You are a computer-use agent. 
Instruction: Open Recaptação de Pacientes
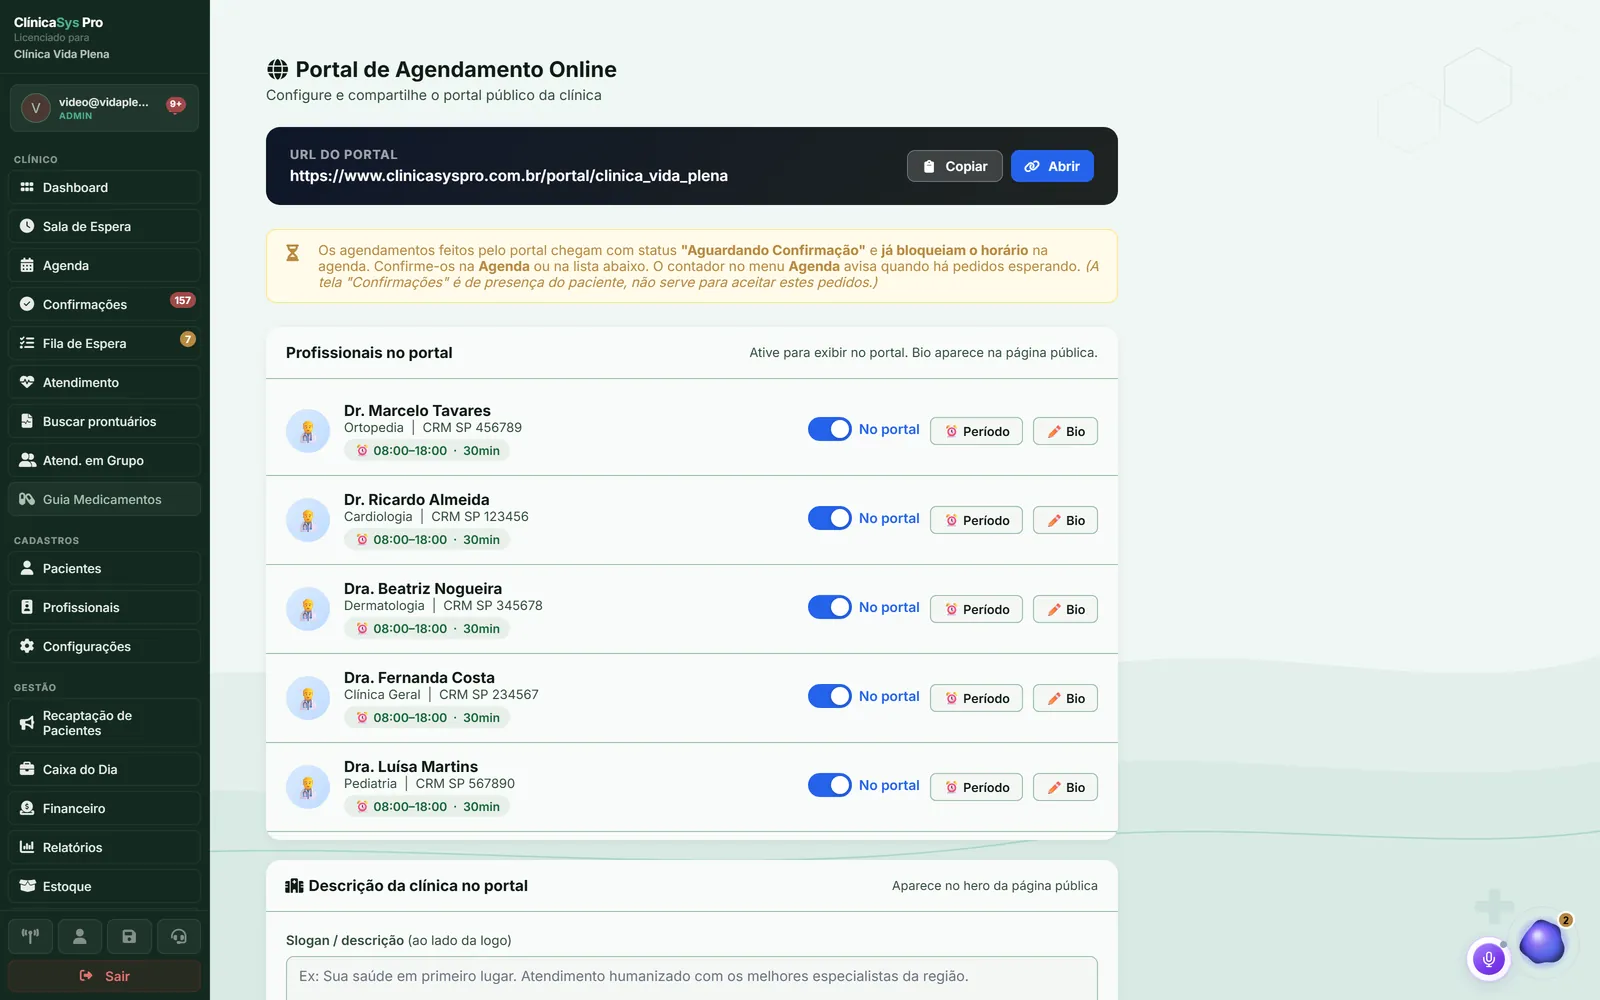[x=104, y=723]
